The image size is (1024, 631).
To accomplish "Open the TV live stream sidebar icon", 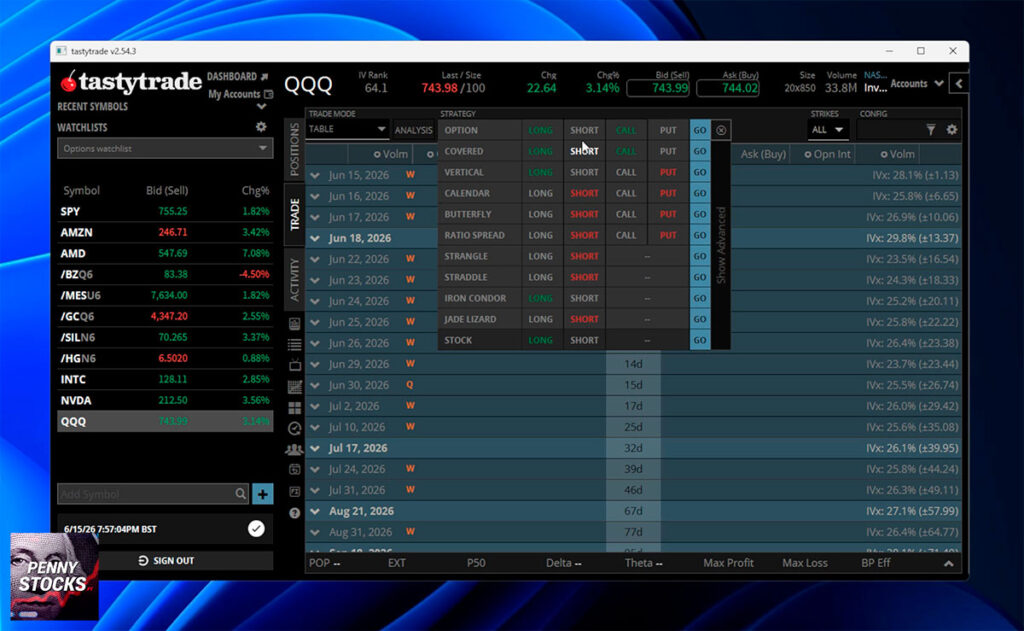I will (295, 364).
